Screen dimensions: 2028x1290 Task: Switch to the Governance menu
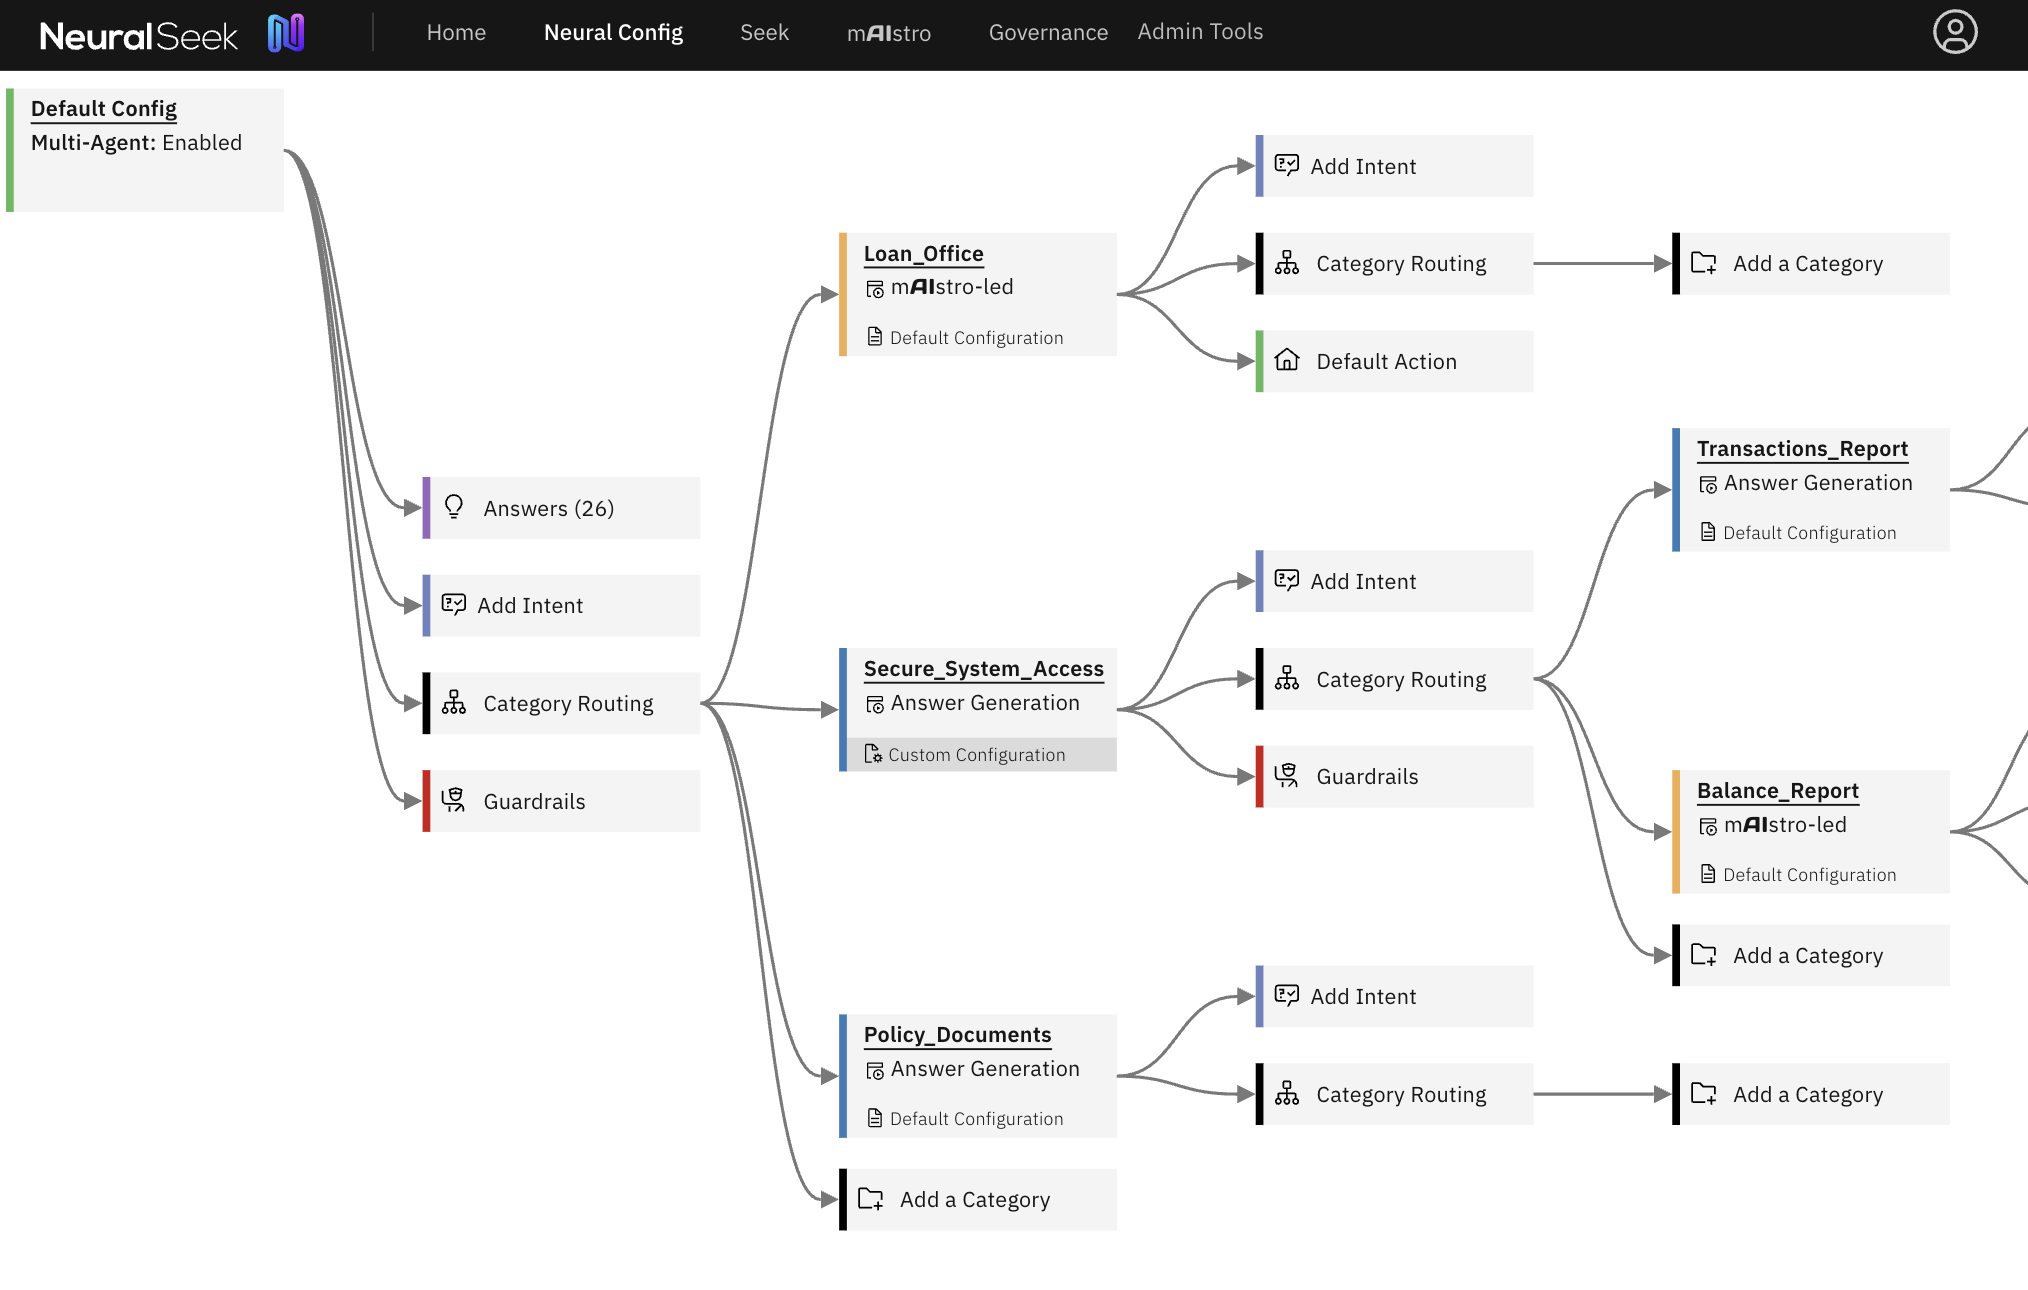tap(1047, 32)
